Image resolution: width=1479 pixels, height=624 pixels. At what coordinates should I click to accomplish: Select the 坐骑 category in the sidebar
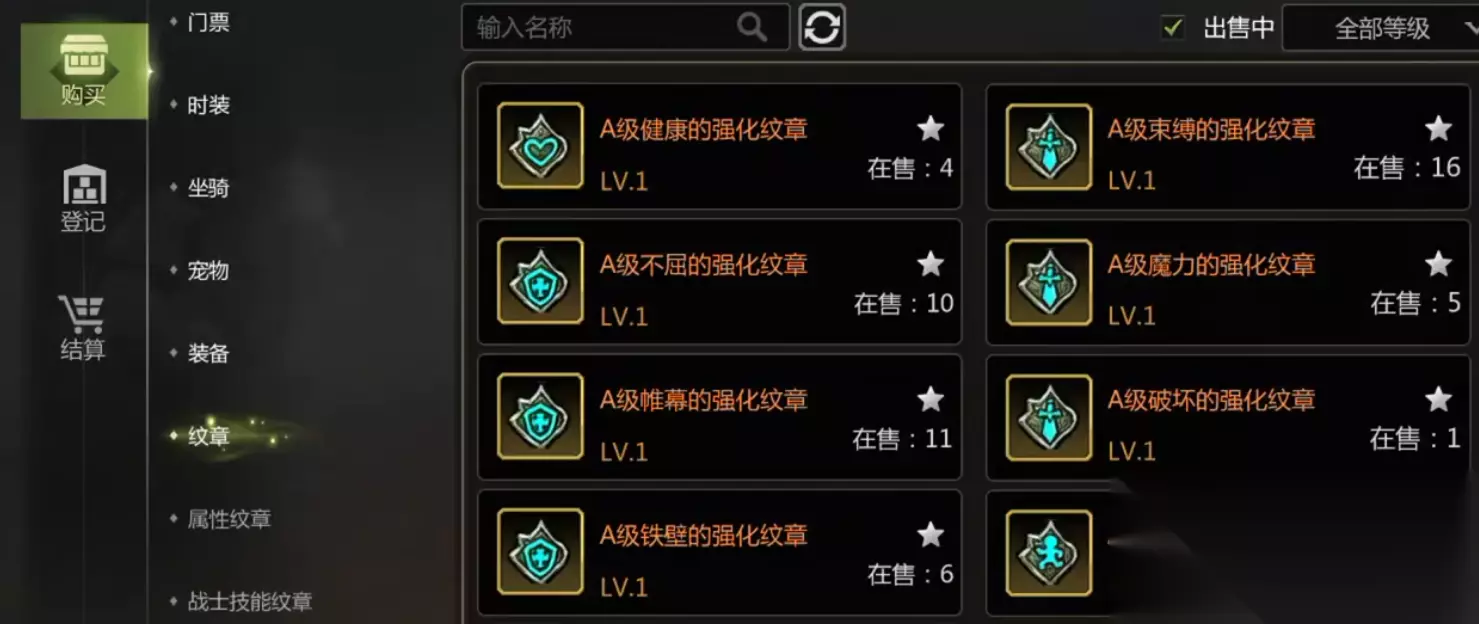(209, 188)
